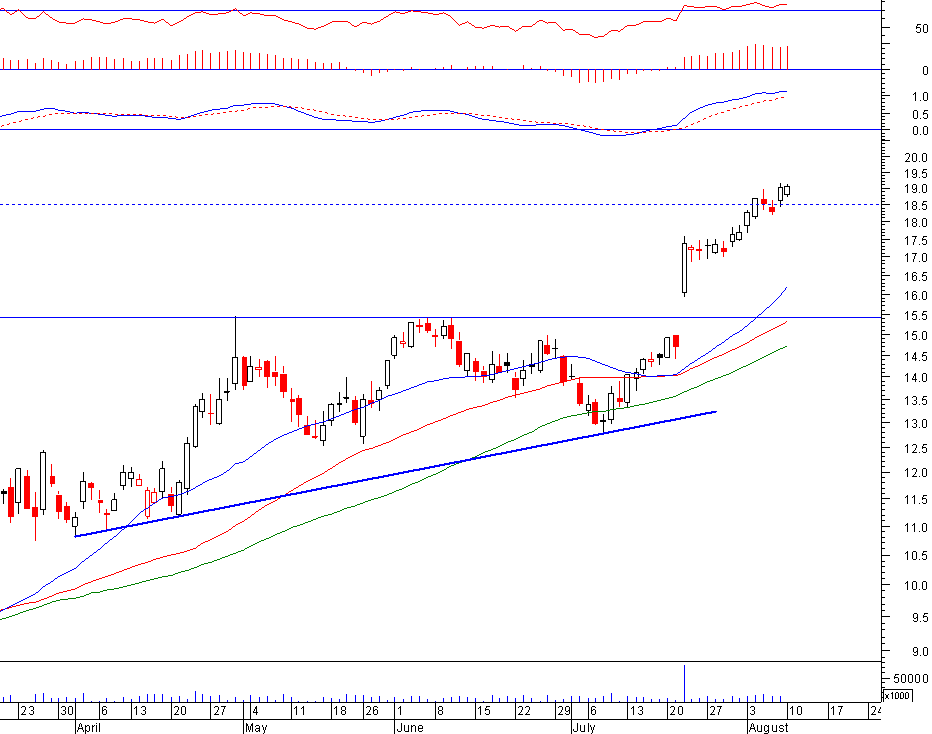Click the "18.0" price axis label
Viewport: 932px width, 734px height.
(x=915, y=223)
